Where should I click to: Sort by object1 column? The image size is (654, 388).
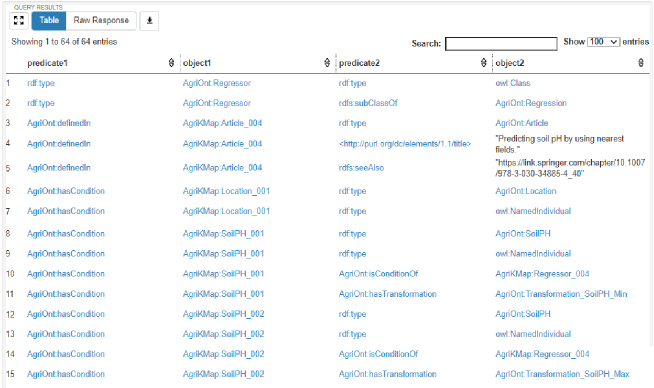327,63
